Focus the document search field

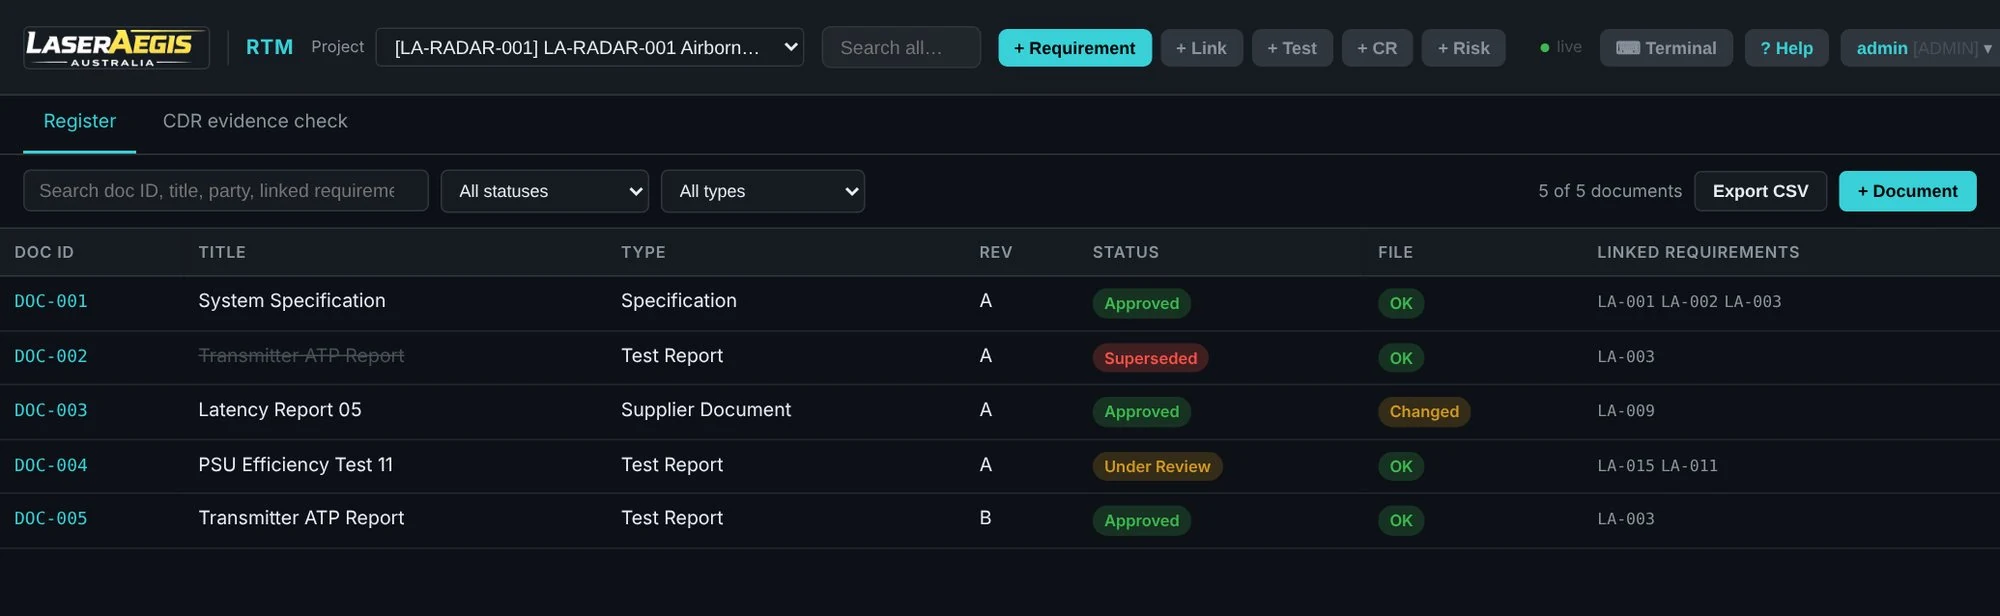click(x=226, y=190)
